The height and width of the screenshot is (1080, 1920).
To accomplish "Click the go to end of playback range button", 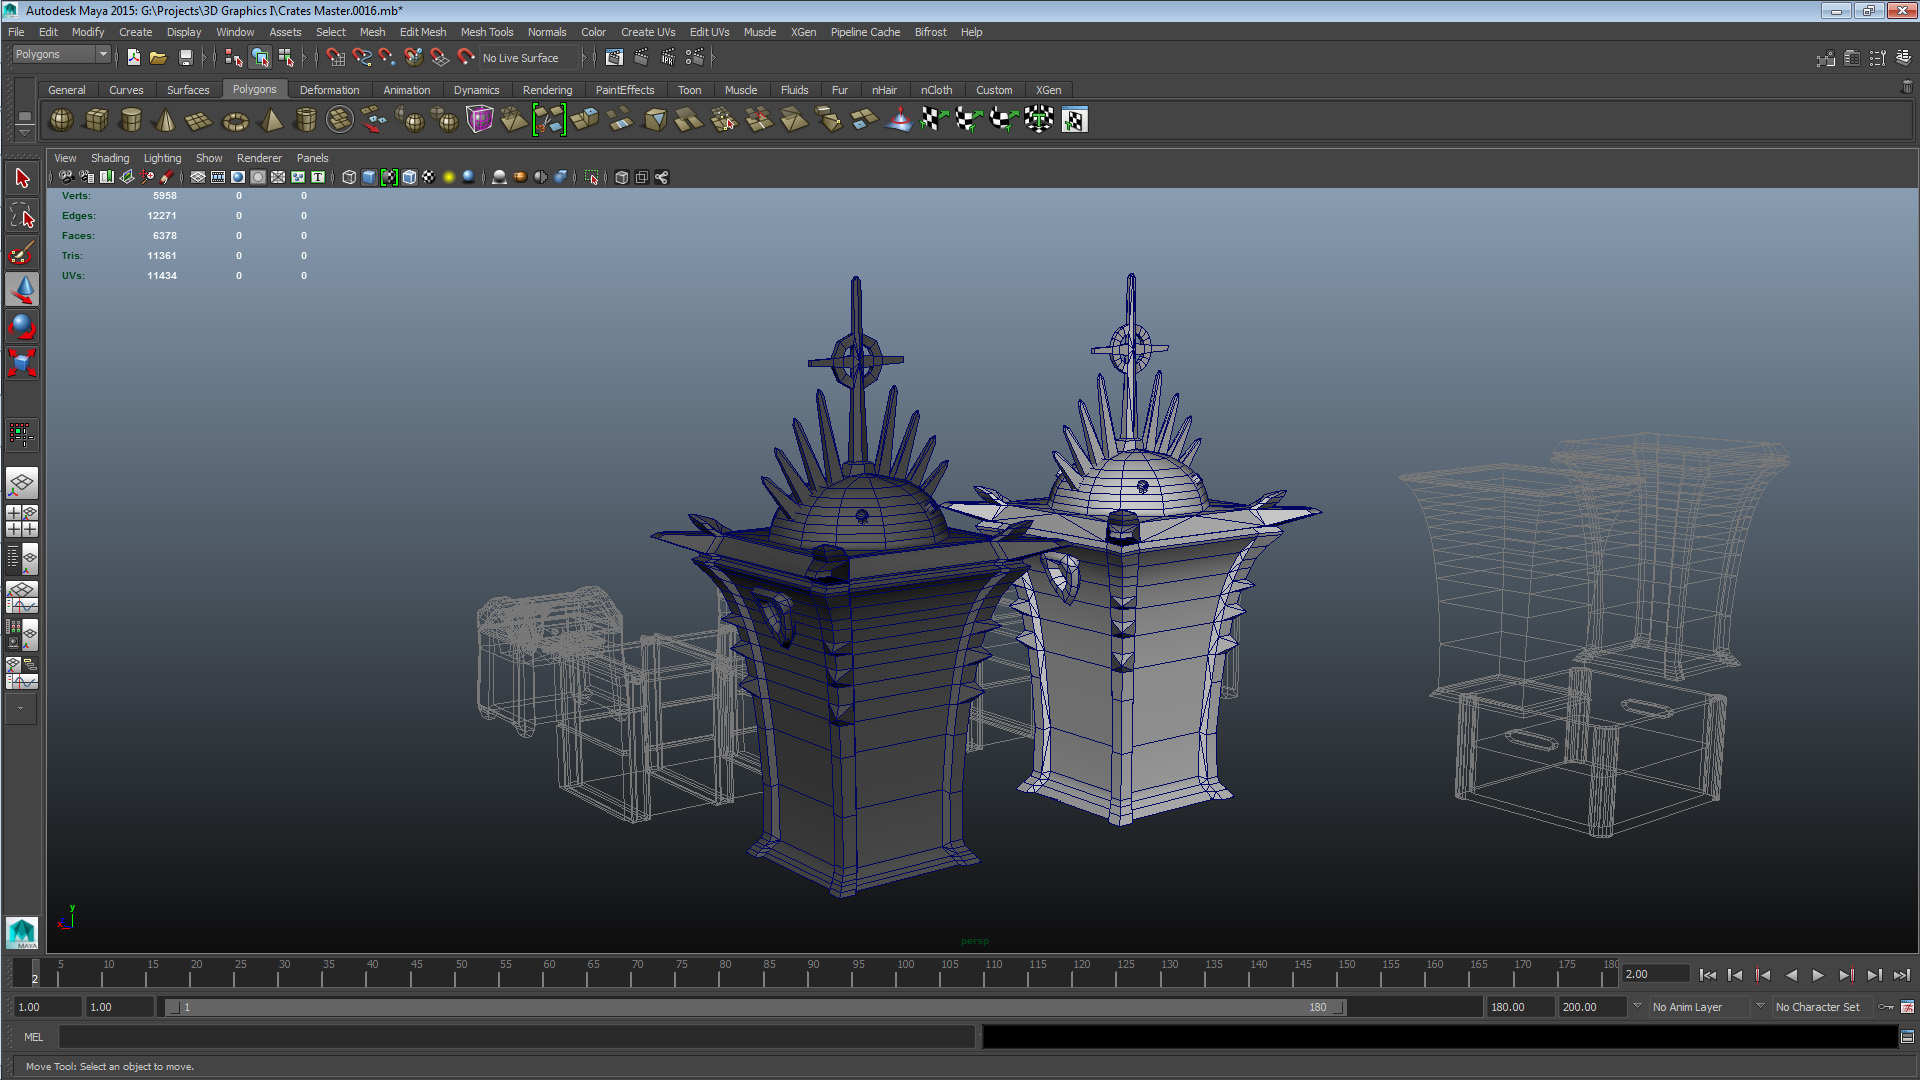I will [1901, 975].
